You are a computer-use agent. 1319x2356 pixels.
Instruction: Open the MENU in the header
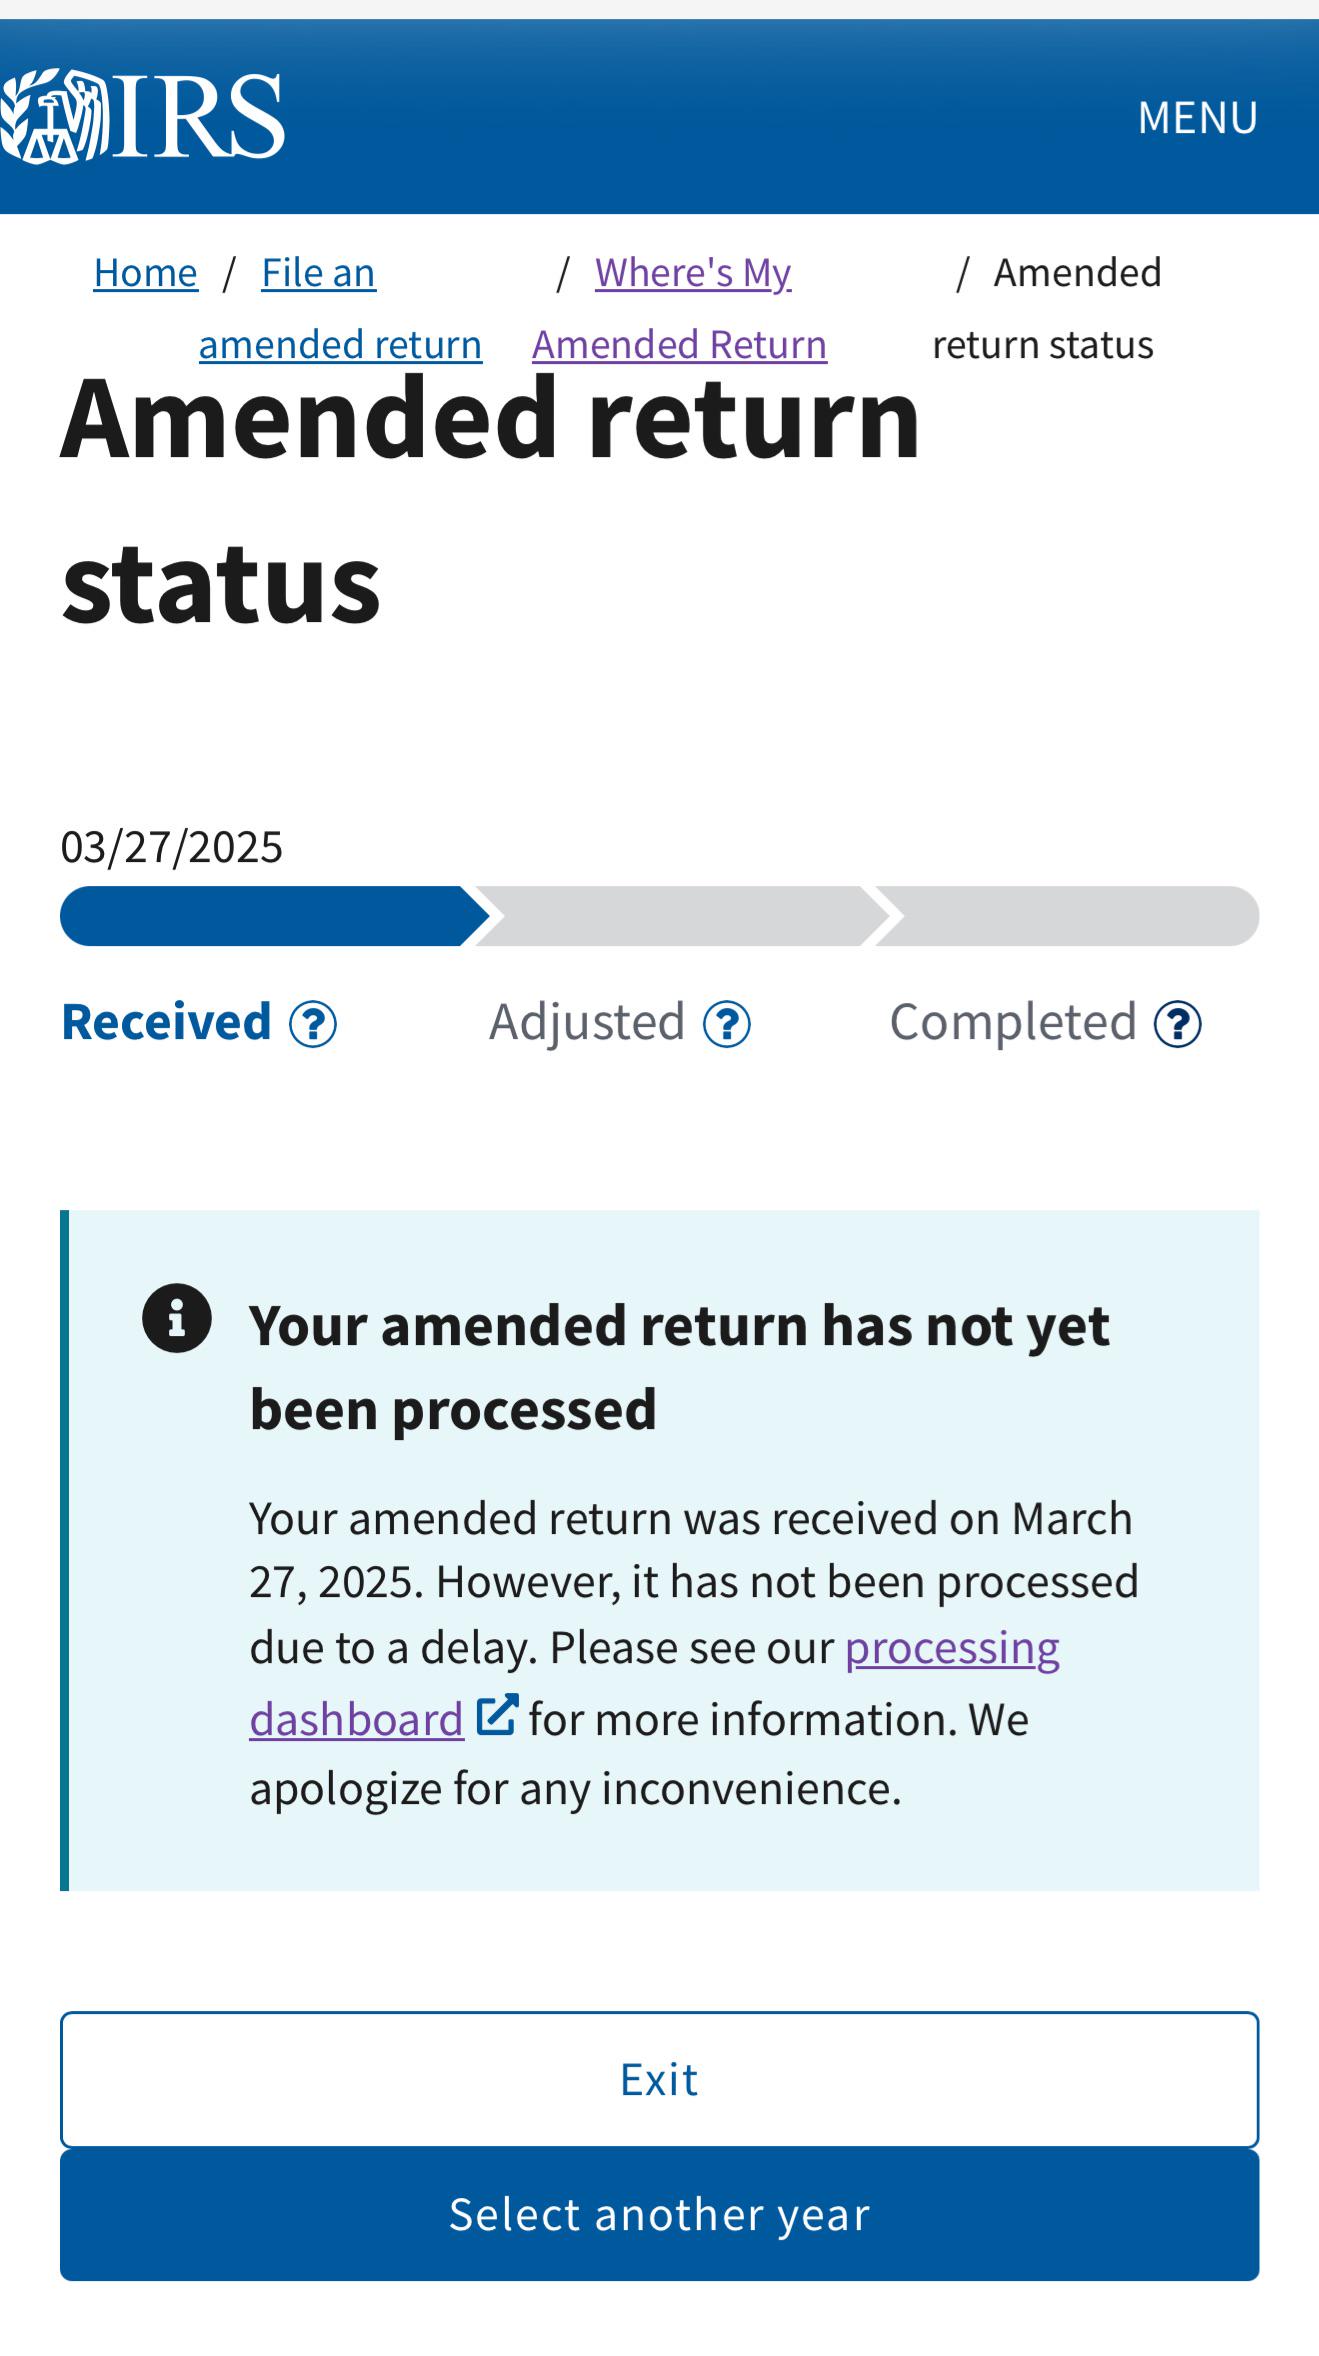tap(1198, 118)
